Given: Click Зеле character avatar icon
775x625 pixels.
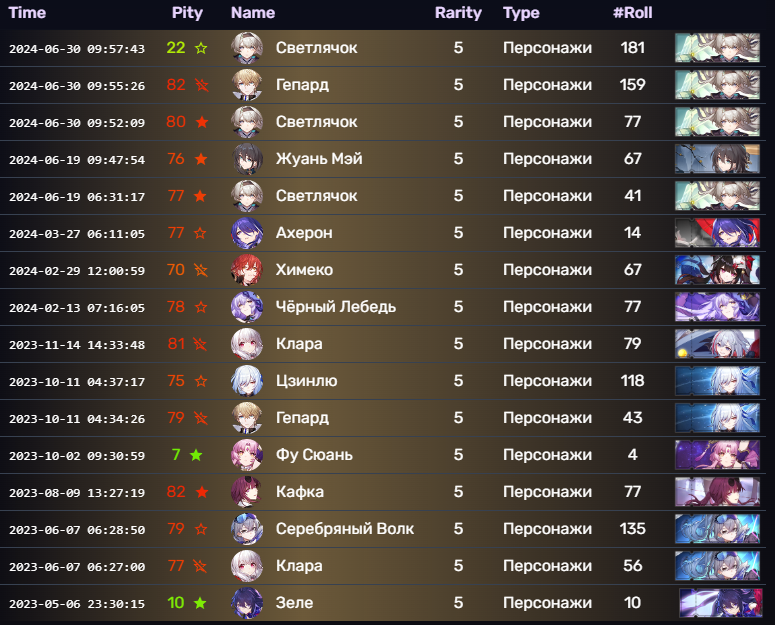Looking at the screenshot, I should coord(247,603).
